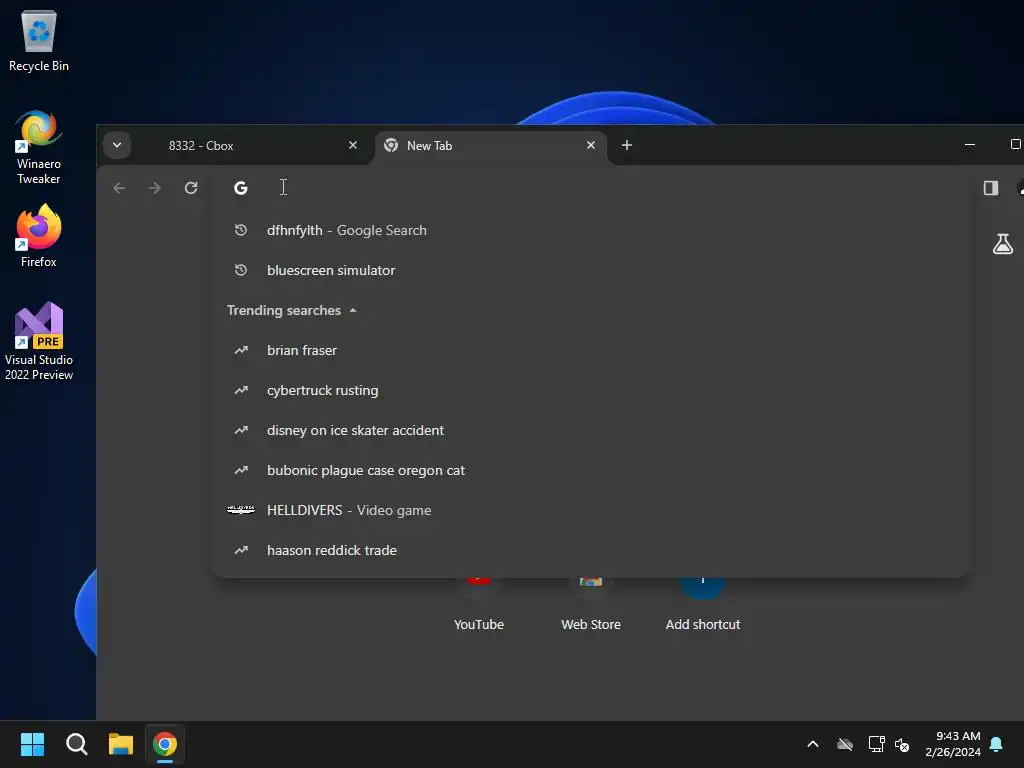The height and width of the screenshot is (768, 1024).
Task: Click the network display tray icon
Action: coord(876,744)
